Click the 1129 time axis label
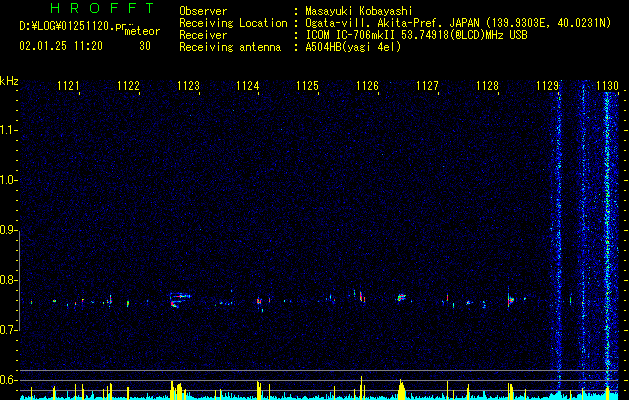The height and width of the screenshot is (400, 629). coord(548,86)
